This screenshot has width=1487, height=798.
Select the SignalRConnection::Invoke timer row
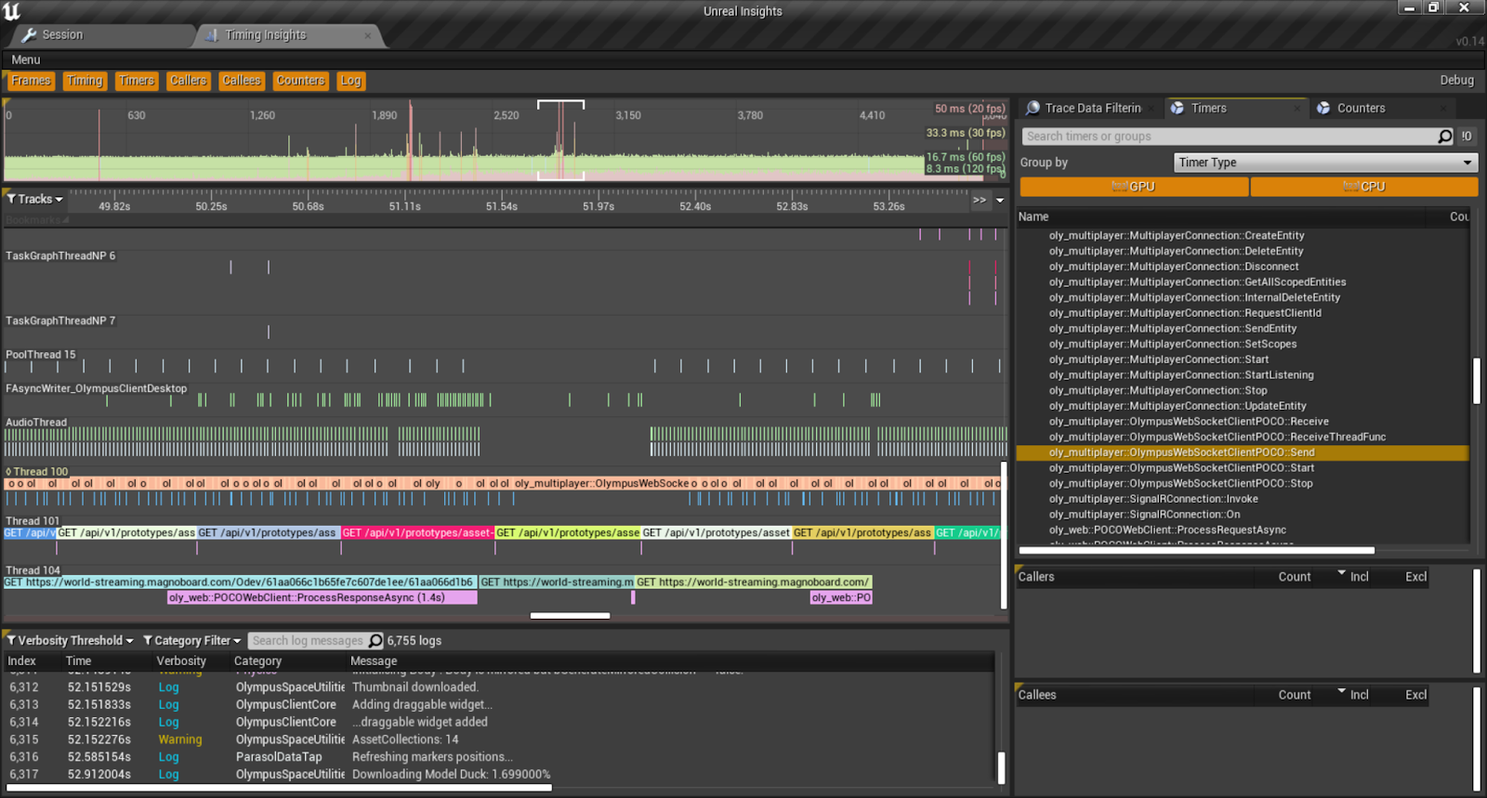point(1242,499)
